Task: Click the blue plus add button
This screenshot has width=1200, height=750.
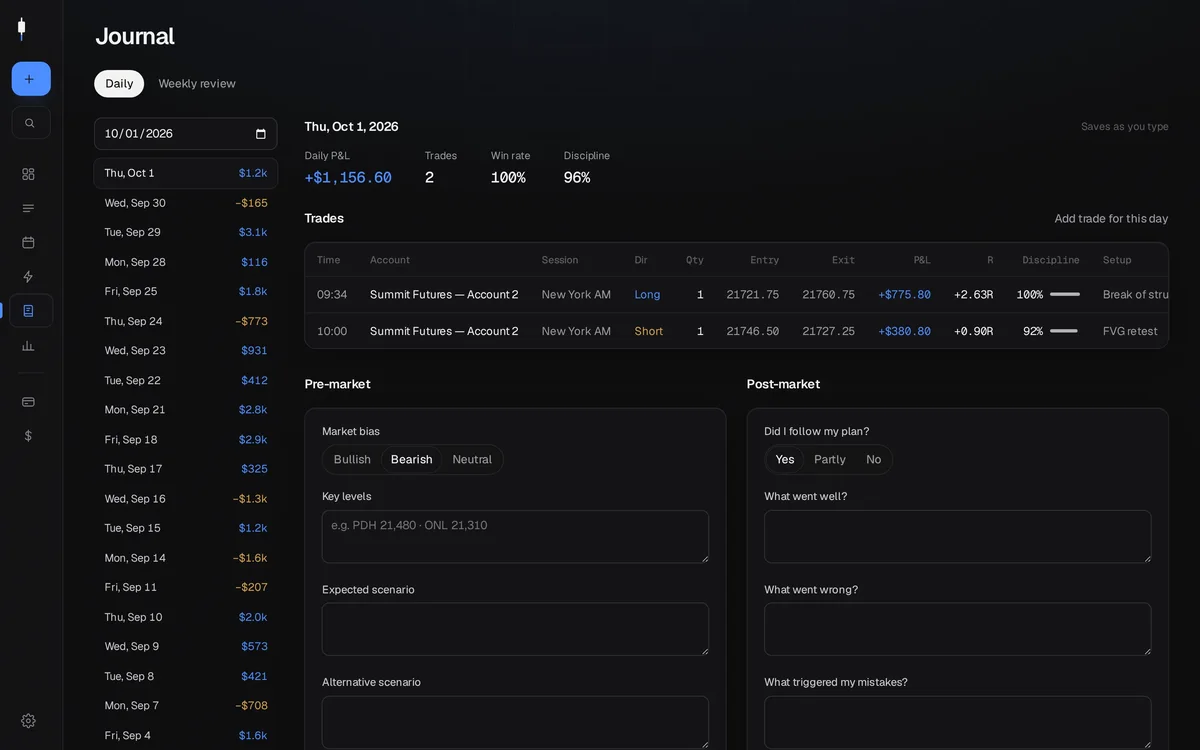Action: point(31,79)
